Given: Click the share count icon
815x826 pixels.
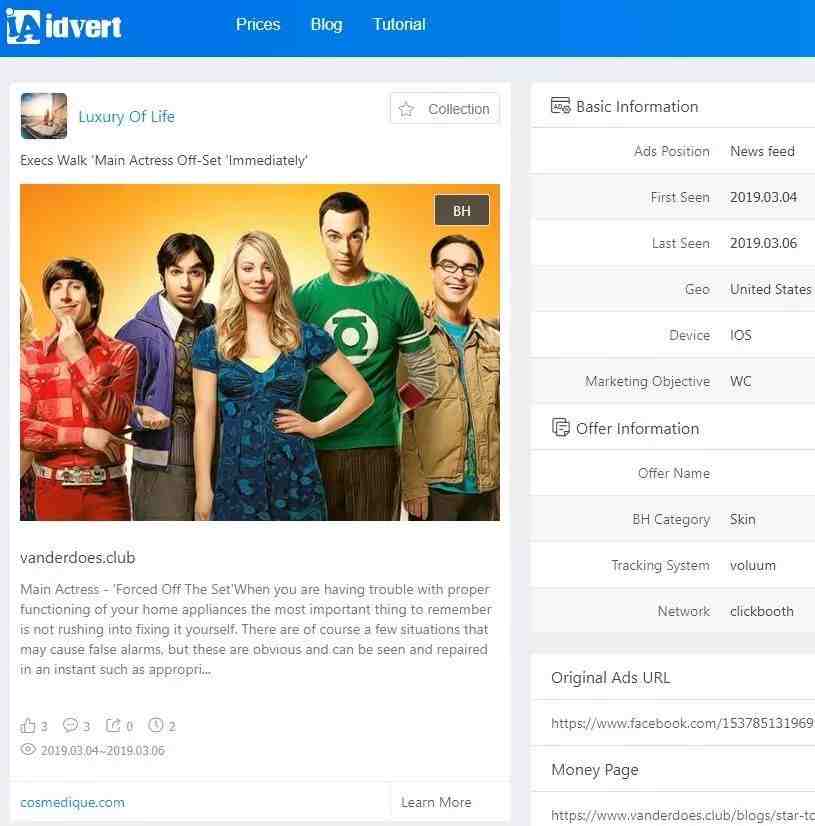Looking at the screenshot, I should (113, 725).
